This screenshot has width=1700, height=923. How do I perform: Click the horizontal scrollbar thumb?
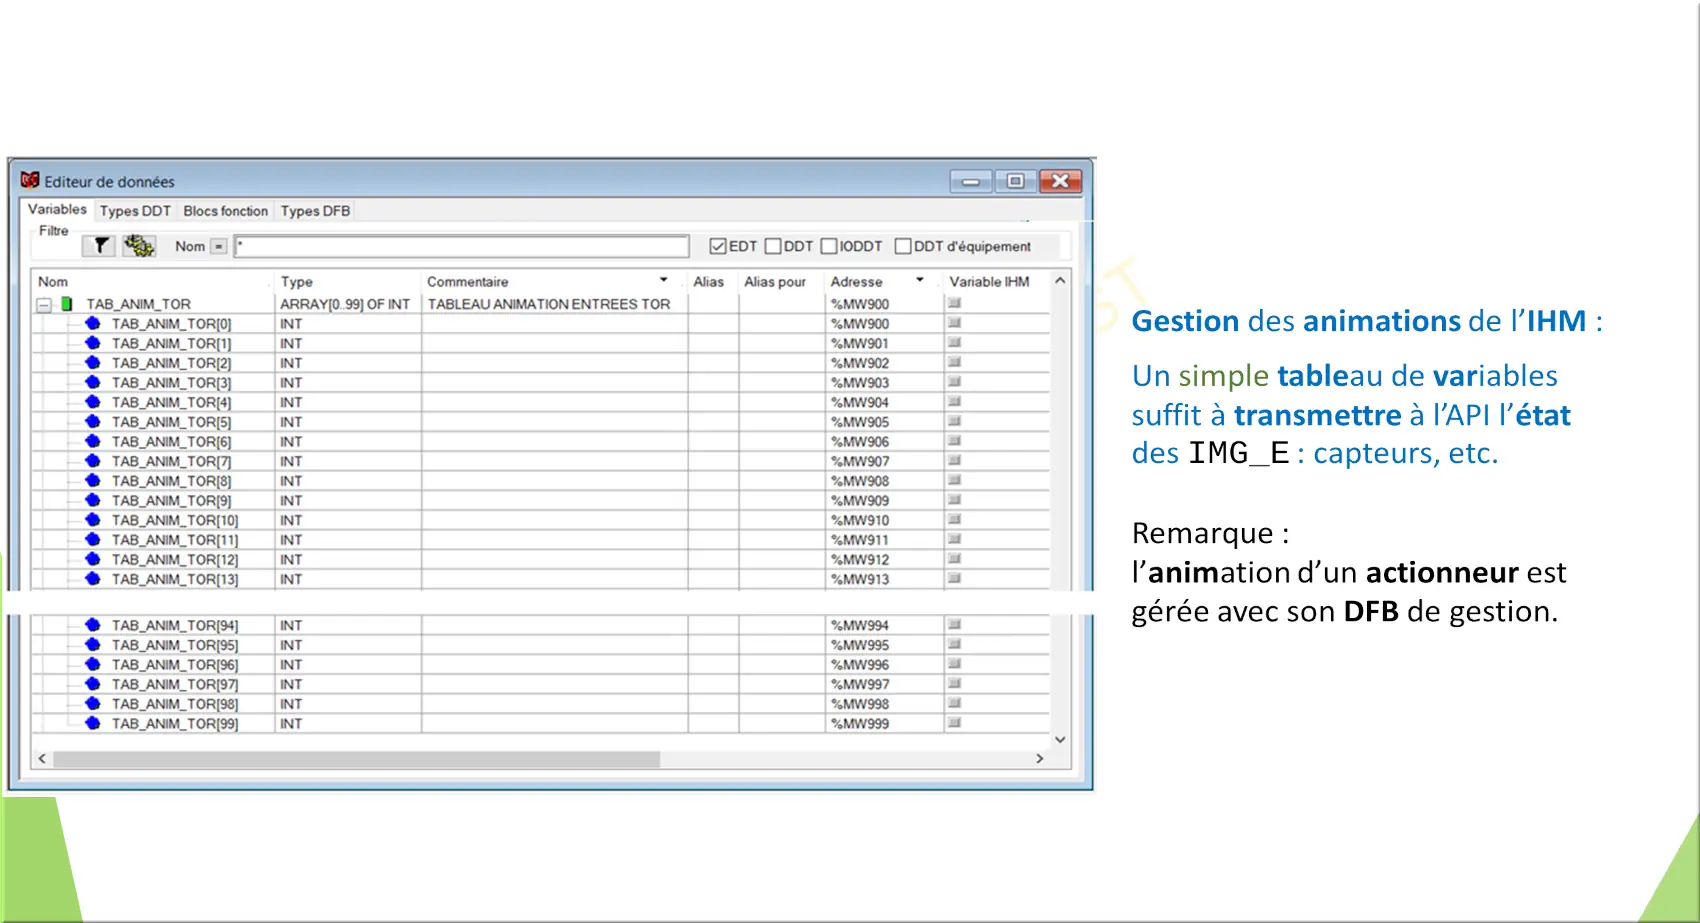[x=356, y=759]
